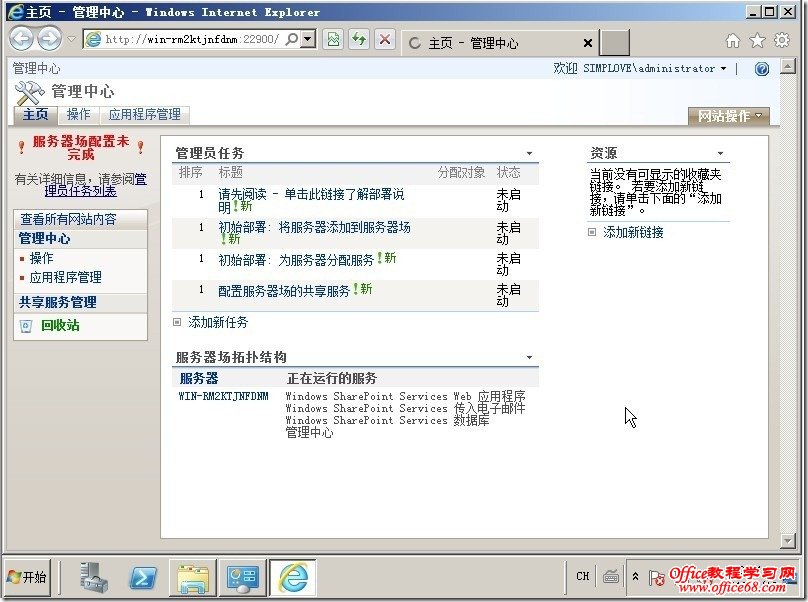This screenshot has height=602, width=808.
Task: Click the browser settings gear icon
Action: tap(781, 38)
